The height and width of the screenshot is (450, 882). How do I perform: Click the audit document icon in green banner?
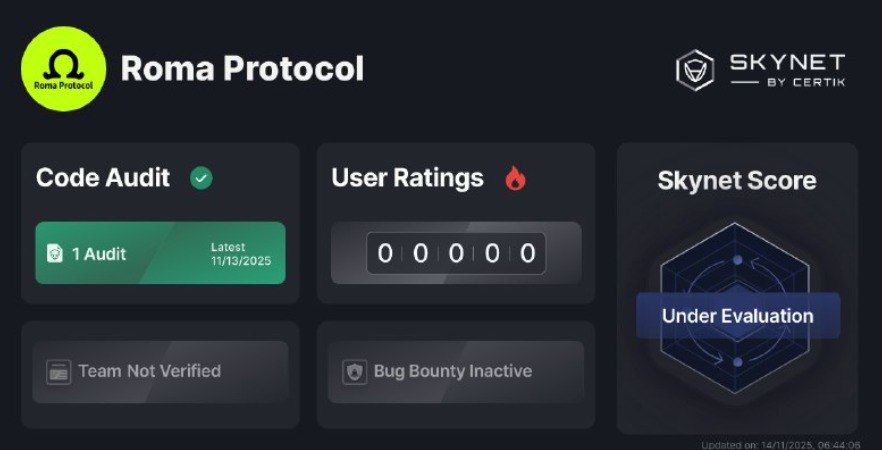pyautogui.click(x=55, y=254)
